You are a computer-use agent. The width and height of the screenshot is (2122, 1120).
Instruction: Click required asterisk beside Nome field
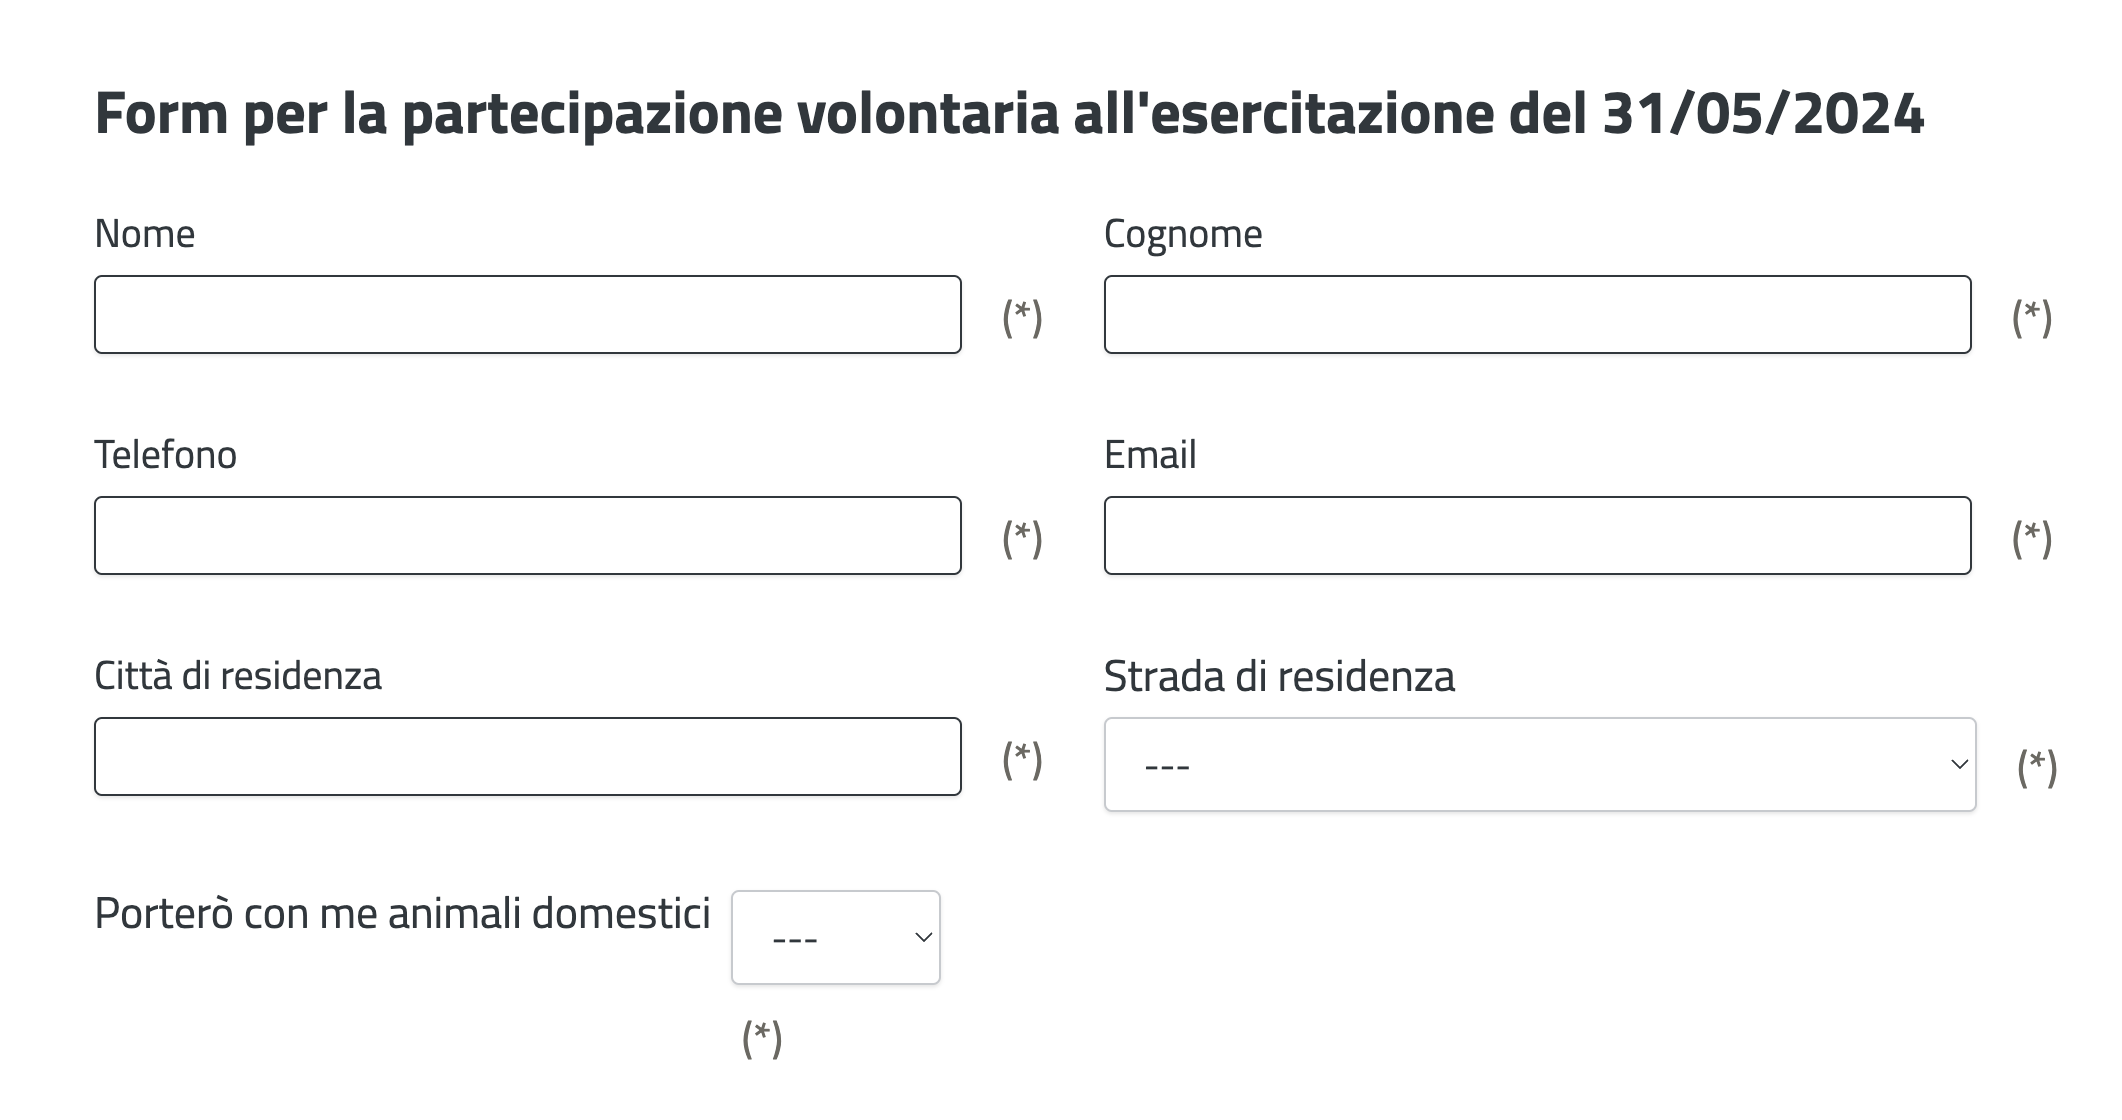(1022, 317)
